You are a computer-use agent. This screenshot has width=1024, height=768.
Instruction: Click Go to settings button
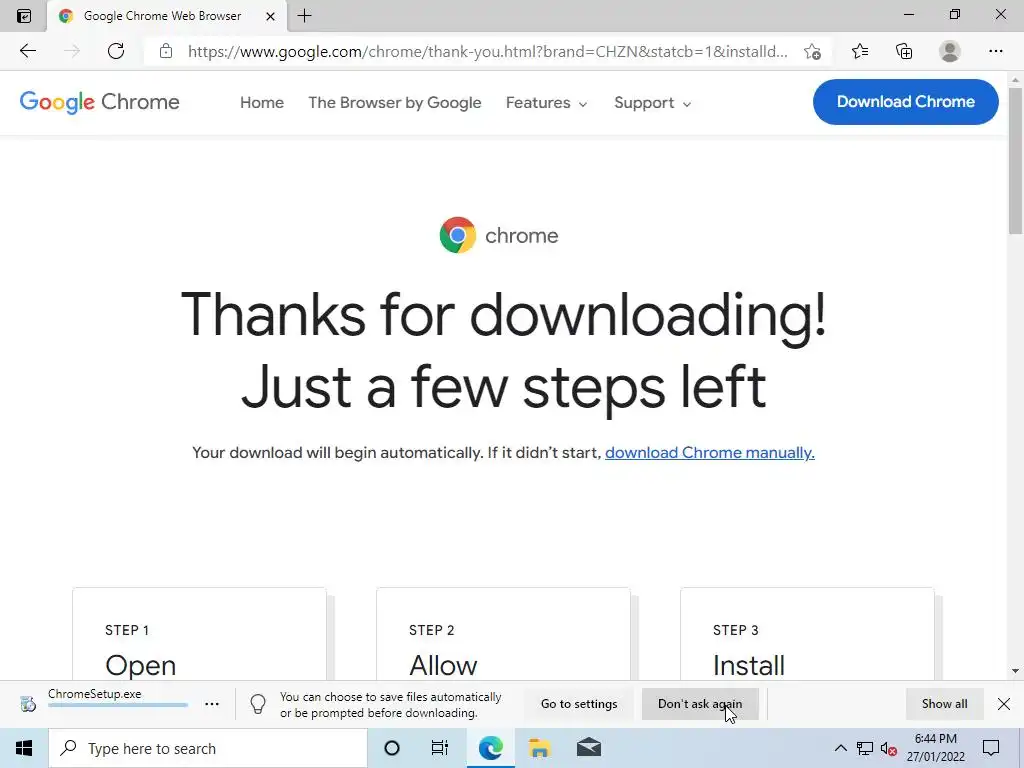579,704
